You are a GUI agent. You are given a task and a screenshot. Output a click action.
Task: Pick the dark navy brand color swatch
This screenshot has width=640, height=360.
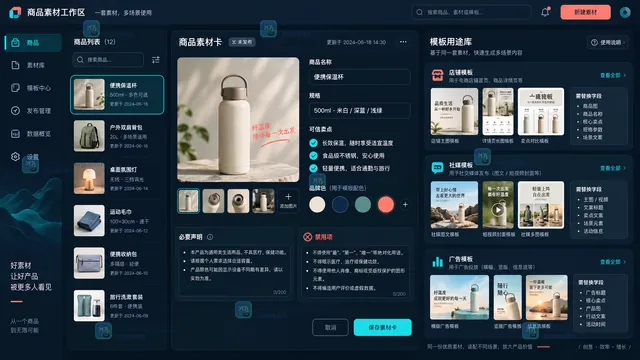click(x=340, y=204)
